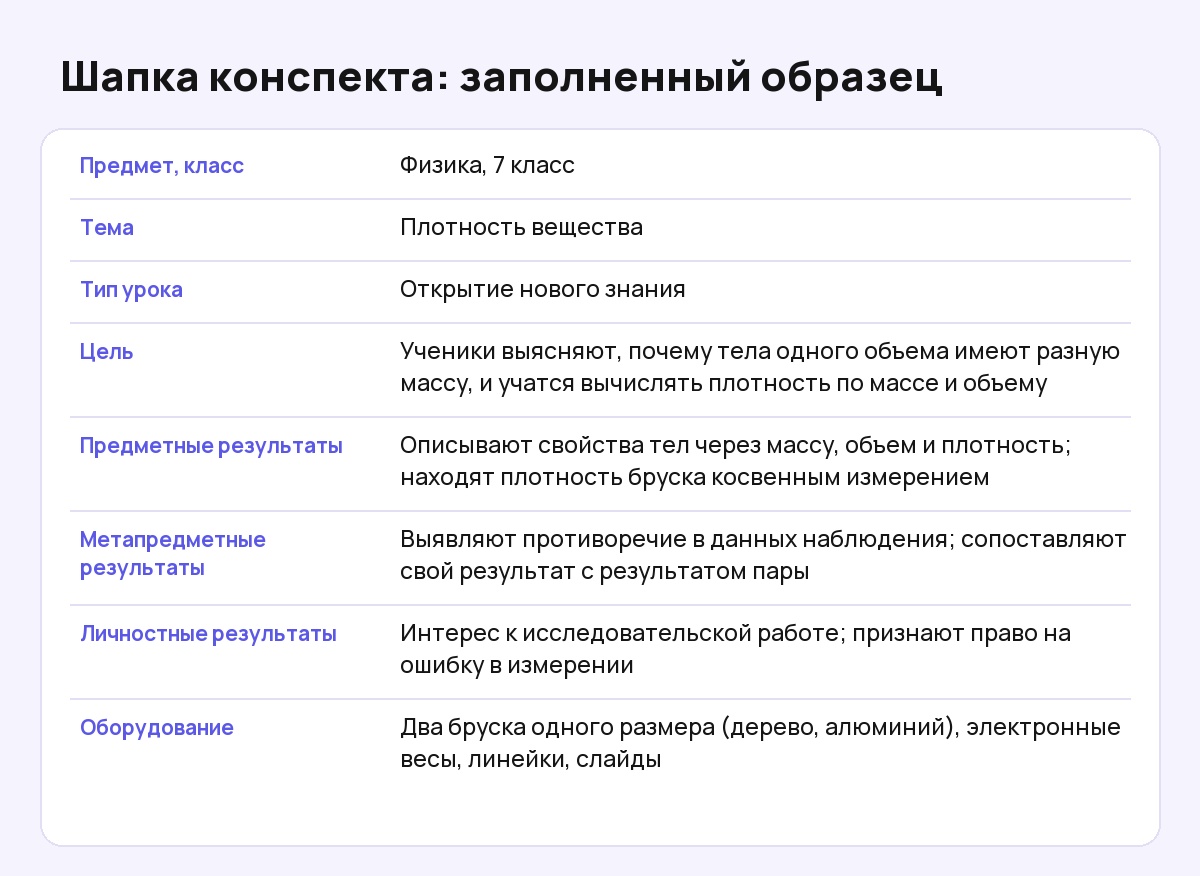Screen dimensions: 1200x876
Task: Select the label 'Цель'
Action: 107,352
